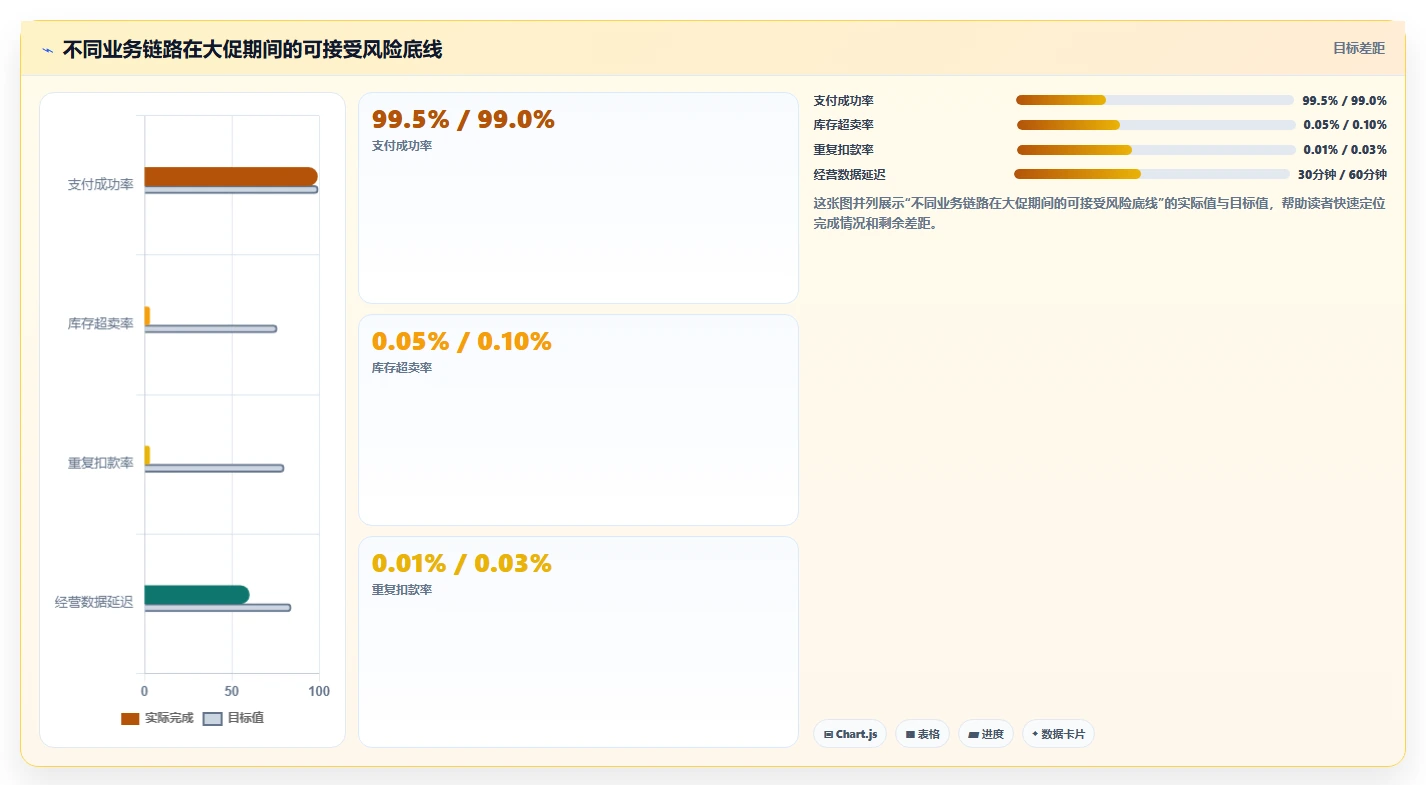Viewport: 1426px width, 785px height.
Task: Click the page title 不同业务链路在大促期间的可接受风险底线
Action: pyautogui.click(x=252, y=49)
